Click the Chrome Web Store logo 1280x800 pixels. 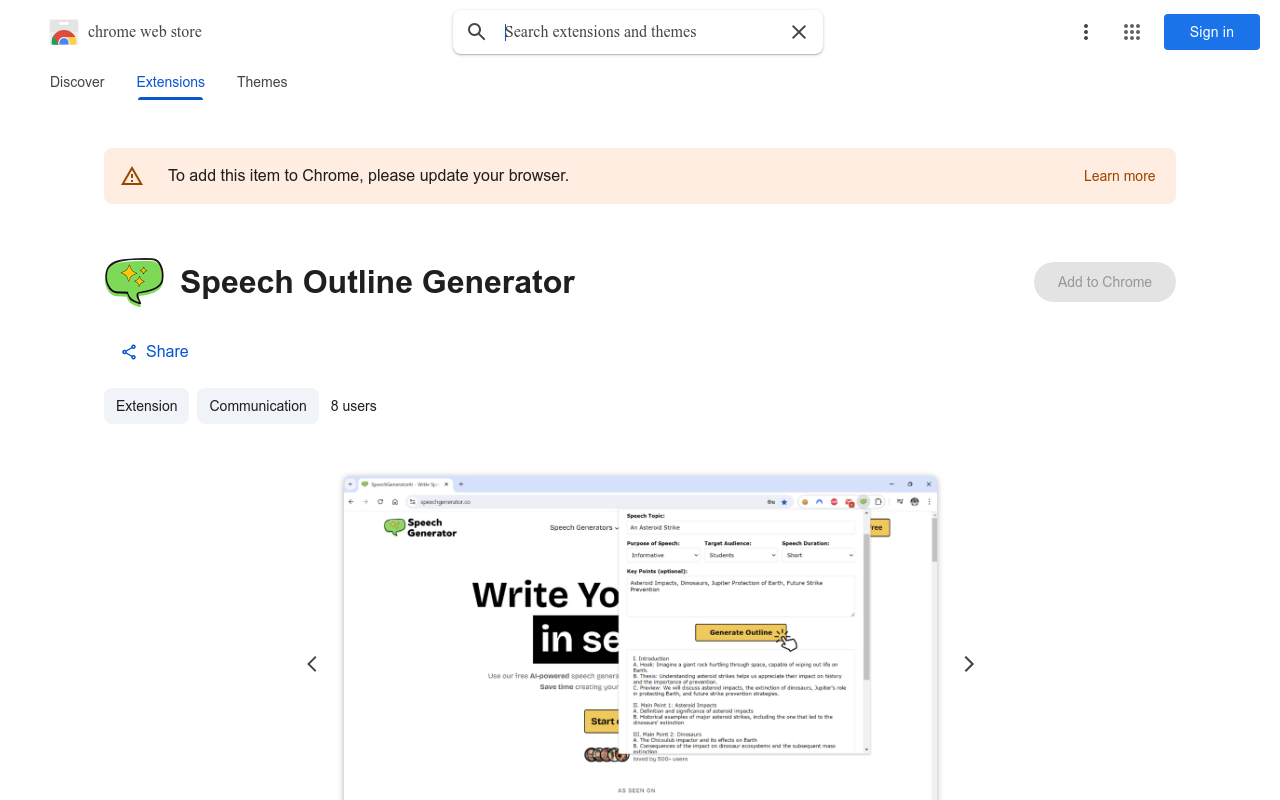(64, 32)
